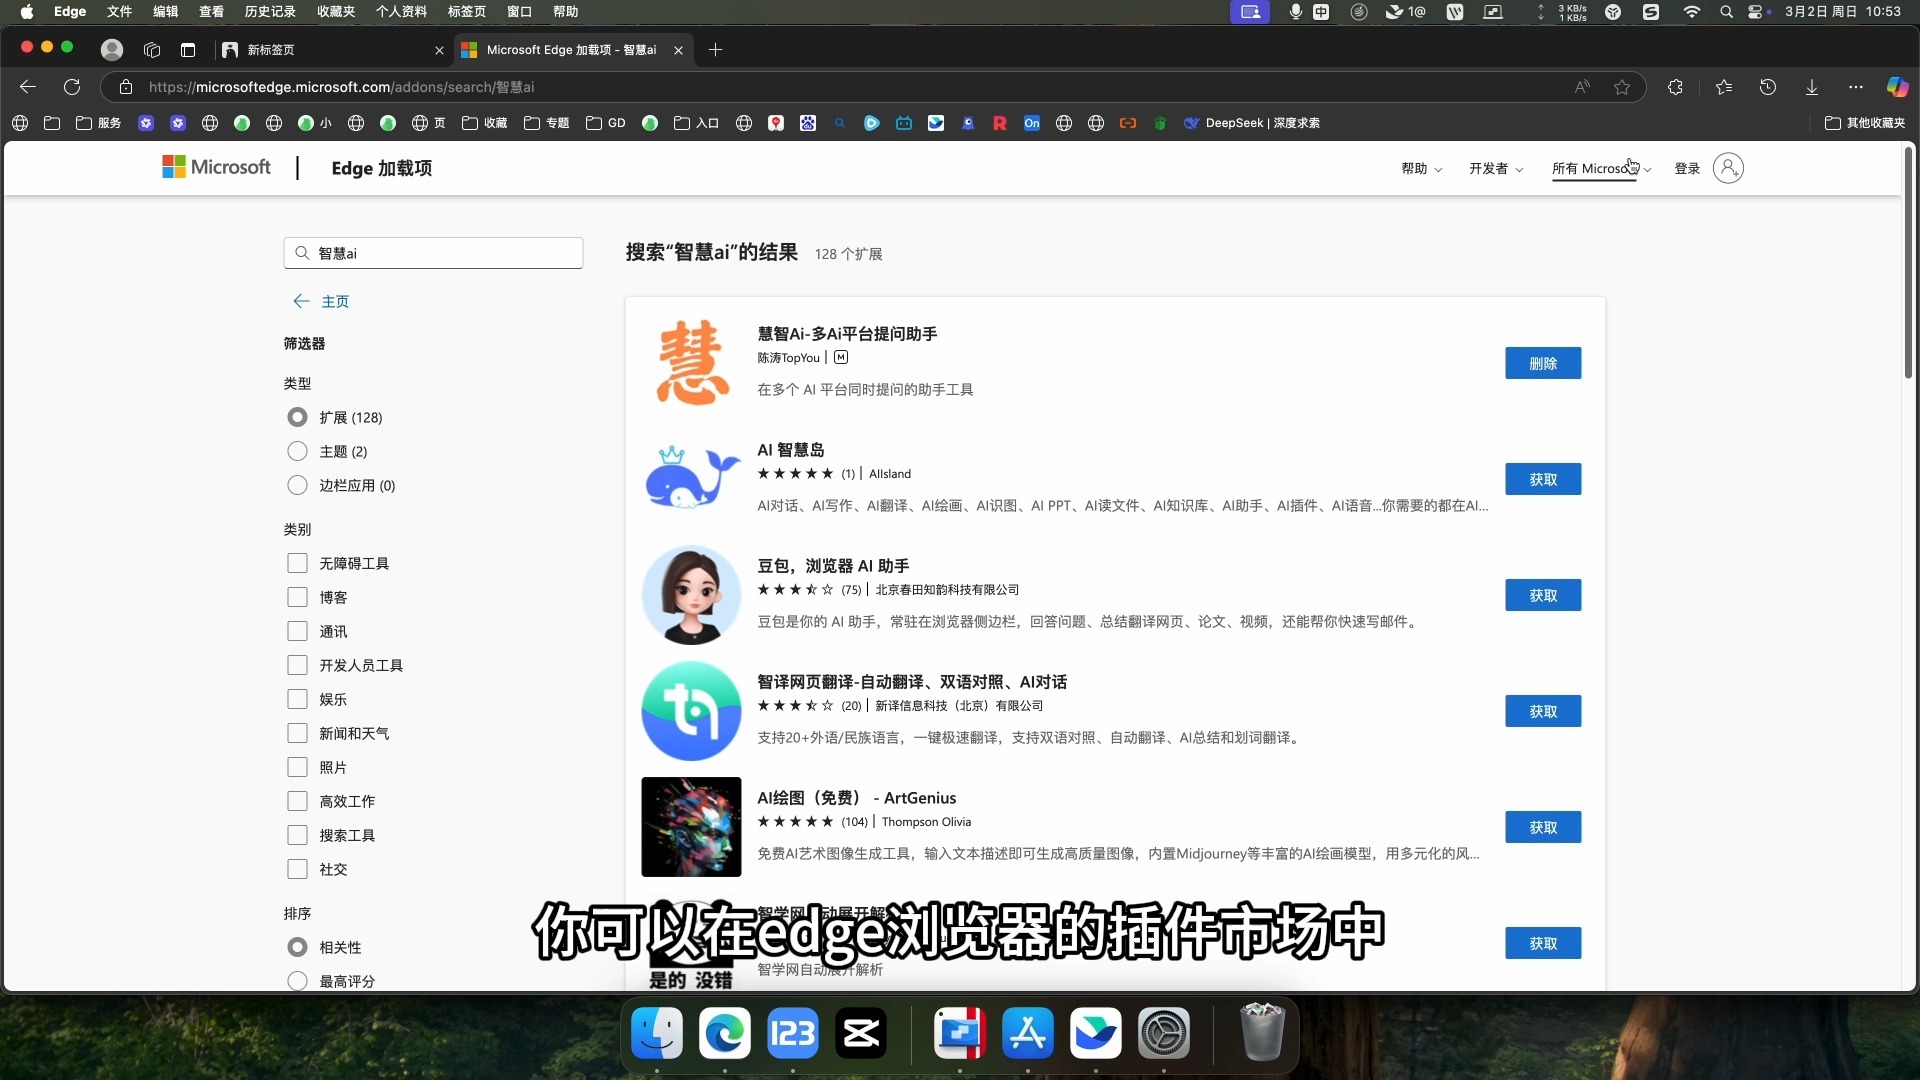Click 获取 for AI绘图 ArtGenius
Viewport: 1920px width, 1080px height.
(1543, 827)
